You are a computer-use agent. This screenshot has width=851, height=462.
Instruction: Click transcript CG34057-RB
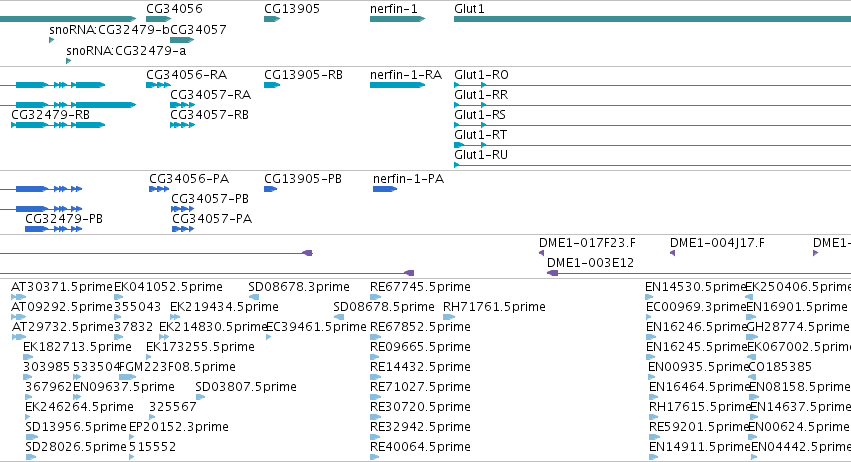(x=209, y=115)
